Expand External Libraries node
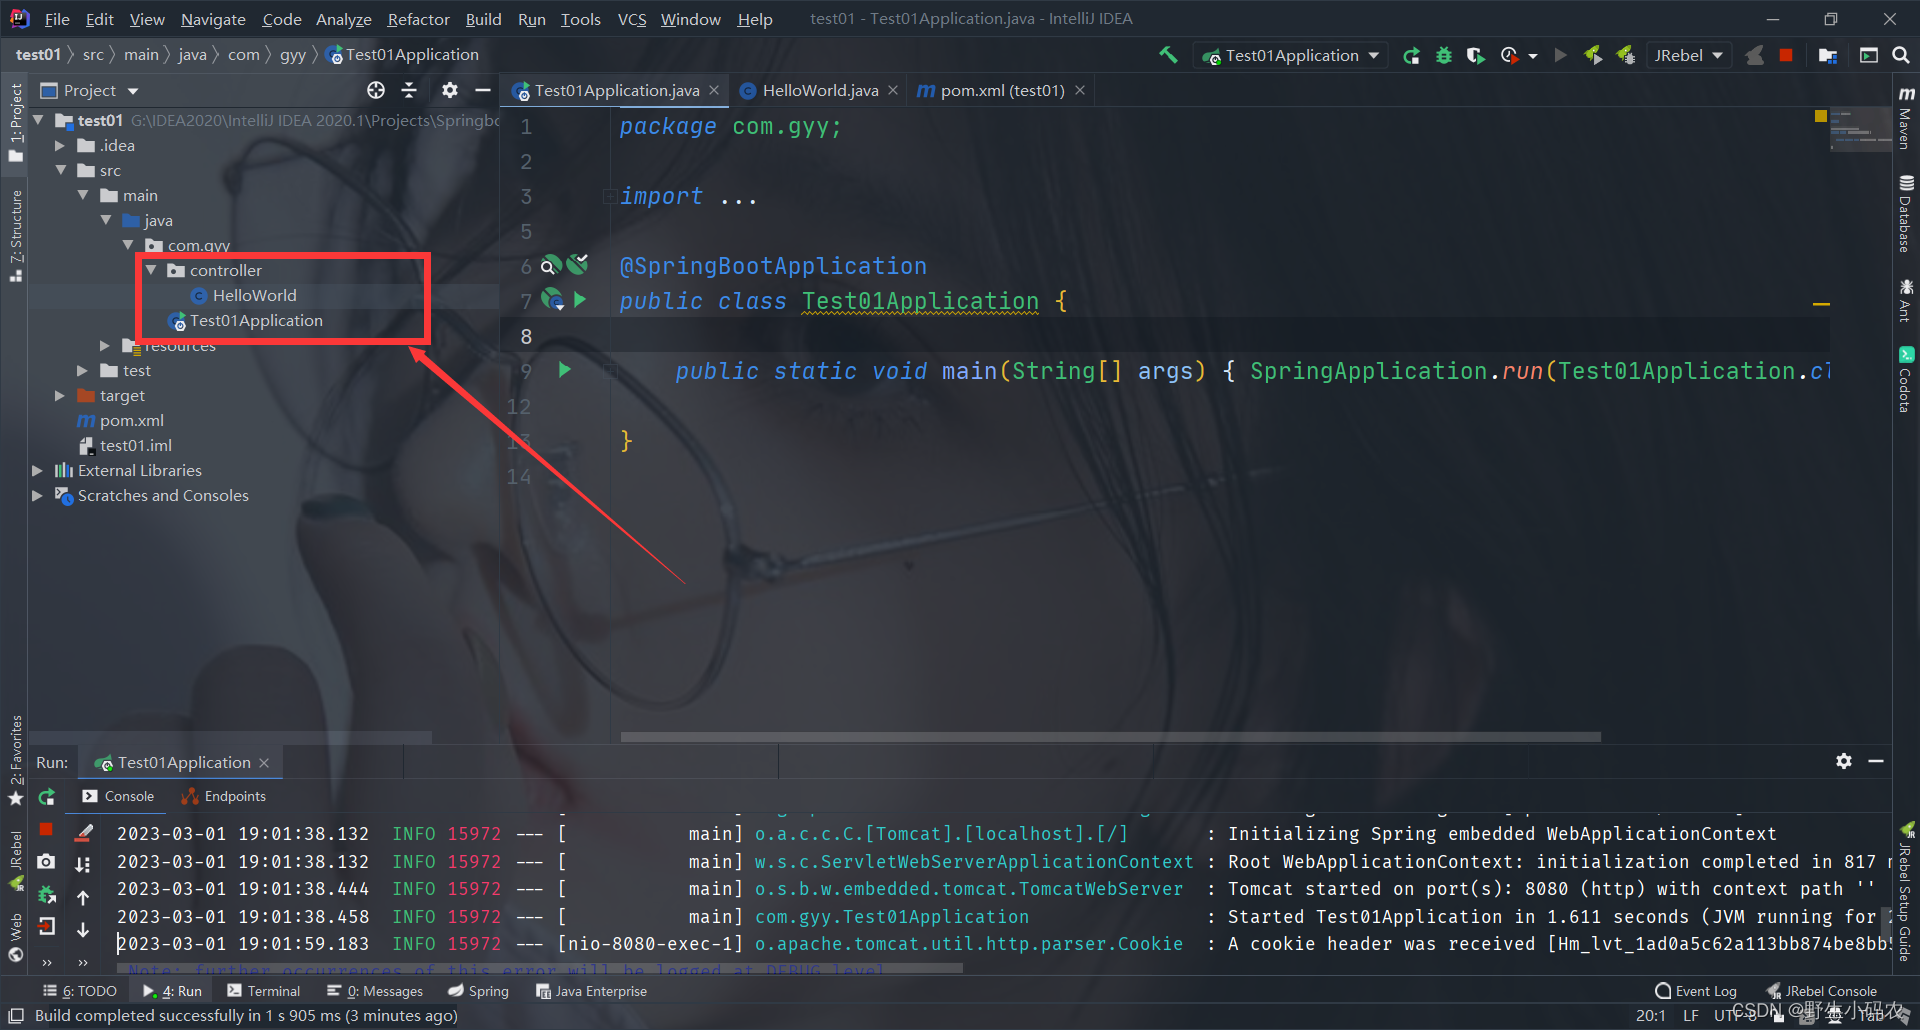This screenshot has width=1920, height=1030. coord(38,470)
